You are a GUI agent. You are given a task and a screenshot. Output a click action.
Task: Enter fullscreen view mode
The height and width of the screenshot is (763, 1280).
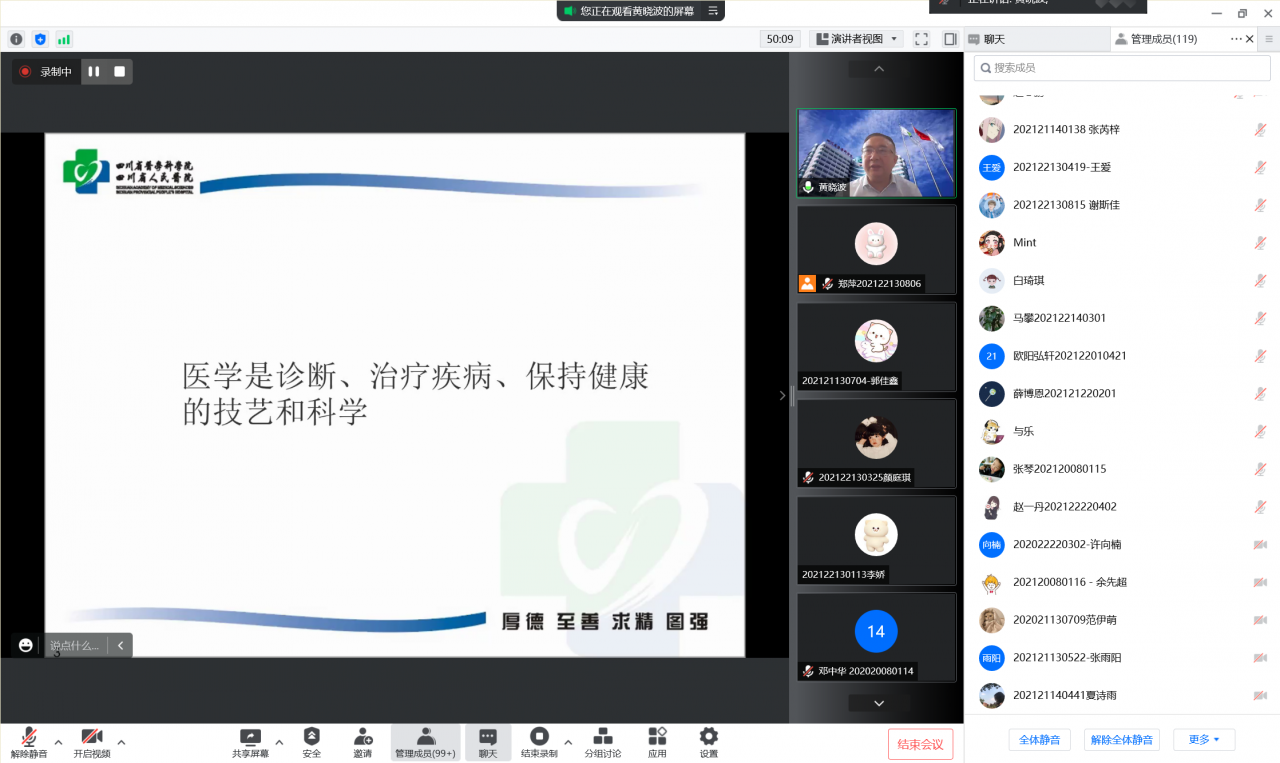(921, 38)
